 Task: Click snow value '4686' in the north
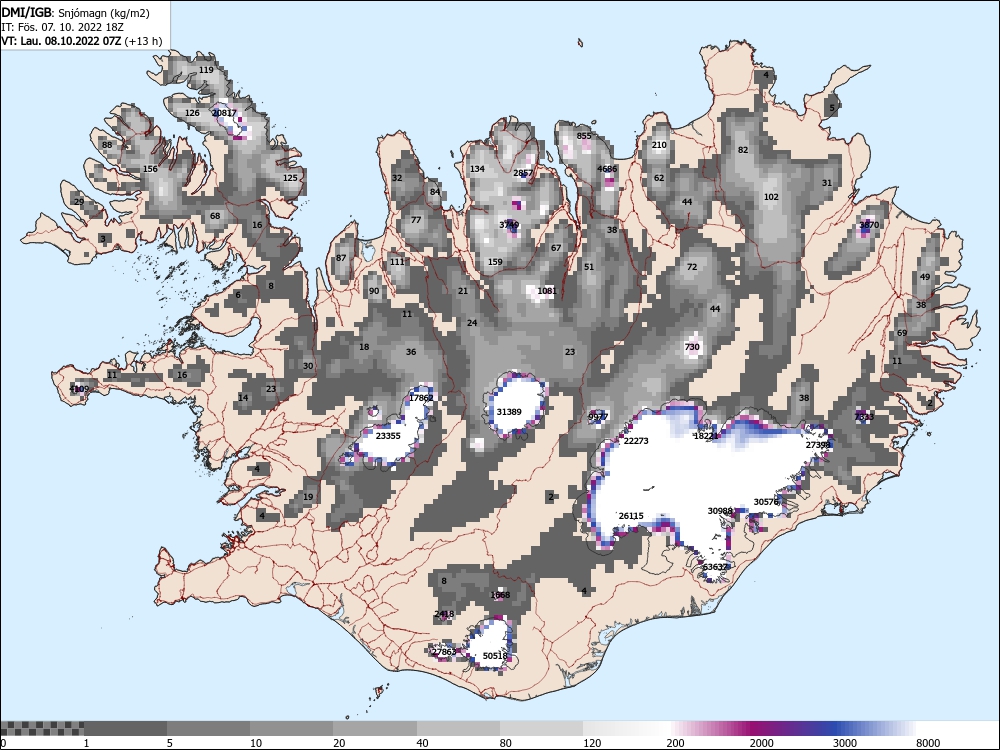pos(607,169)
